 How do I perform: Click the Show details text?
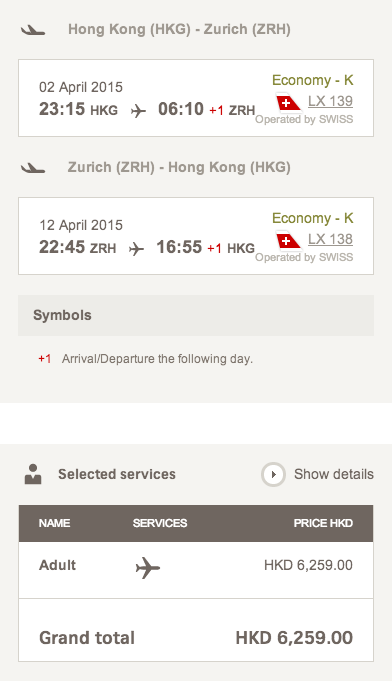coord(334,474)
